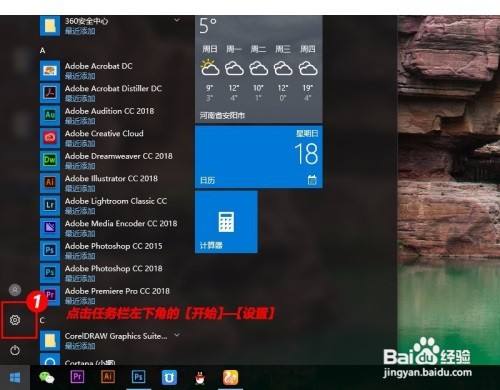Screen dimensions: 500x390
Task: Open the weather tile for 河南省安阳市
Action: [259, 68]
